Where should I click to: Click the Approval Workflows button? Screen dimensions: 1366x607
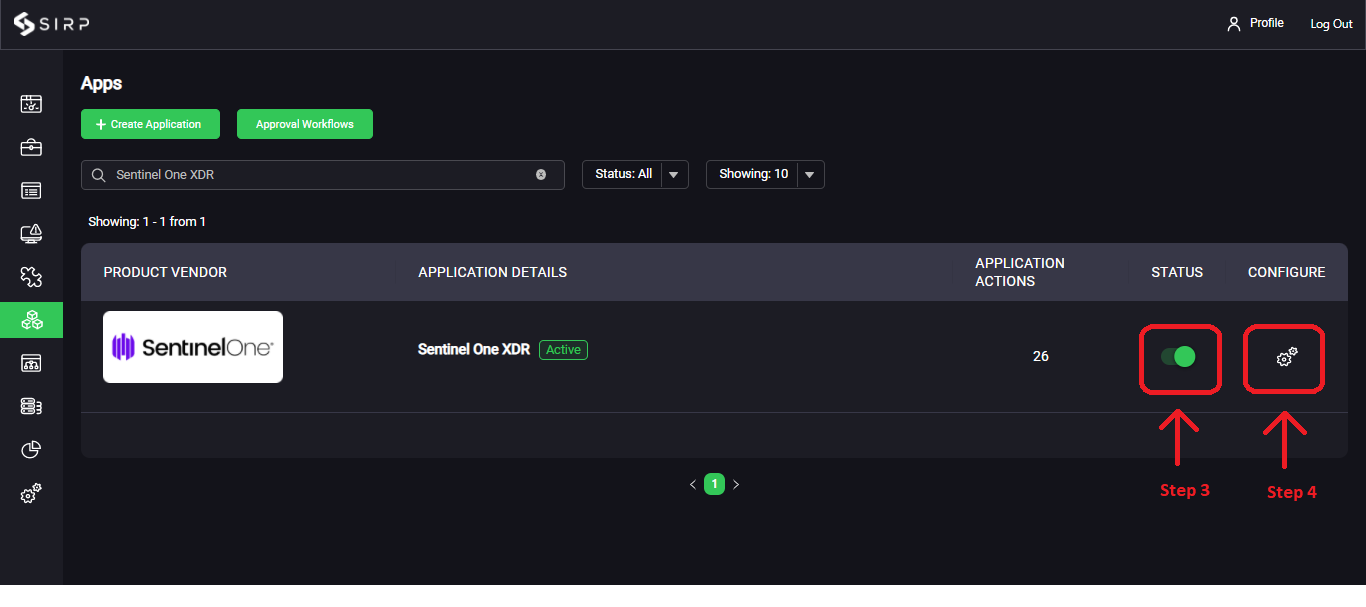305,124
